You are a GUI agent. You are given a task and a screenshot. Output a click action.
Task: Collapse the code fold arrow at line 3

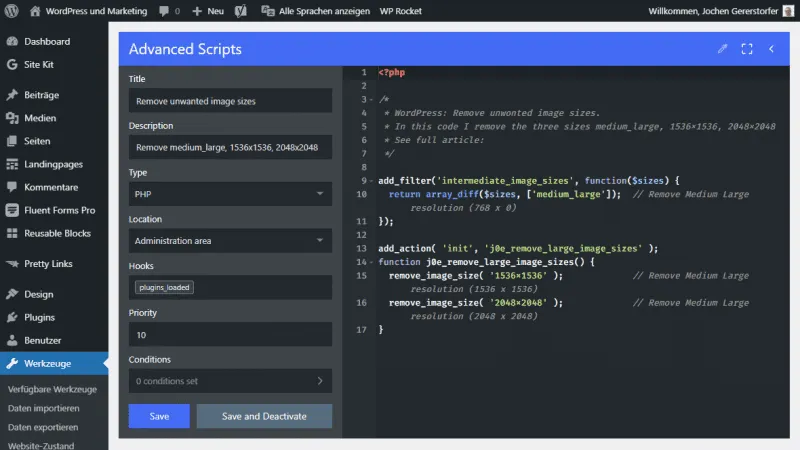pos(371,99)
